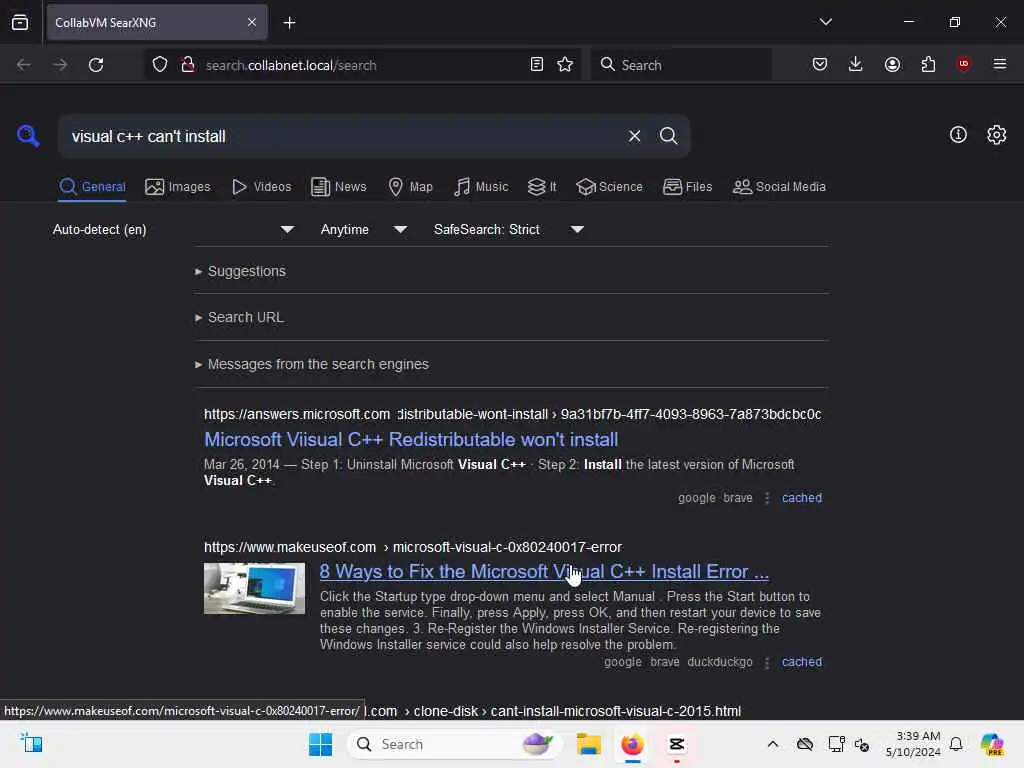Switch to the Videos tab
Viewport: 1024px width, 768px height.
click(x=261, y=187)
